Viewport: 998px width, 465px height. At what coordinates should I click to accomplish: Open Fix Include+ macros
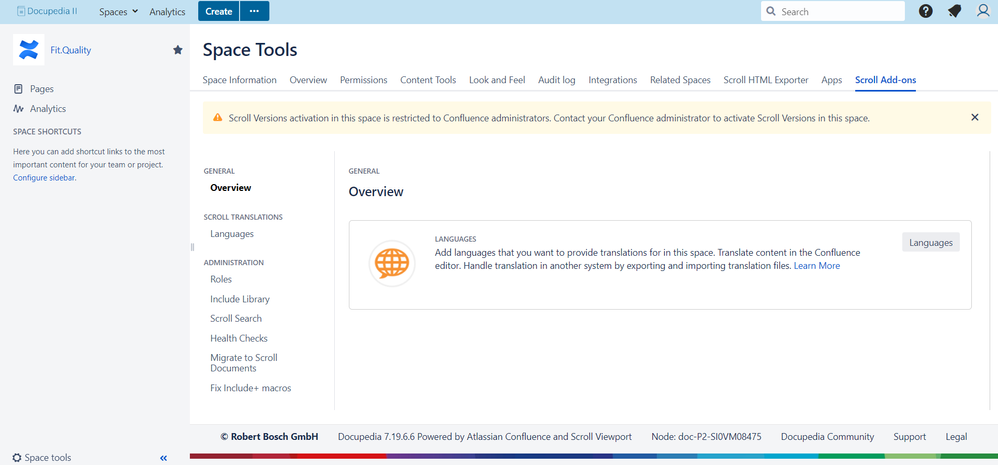click(251, 388)
